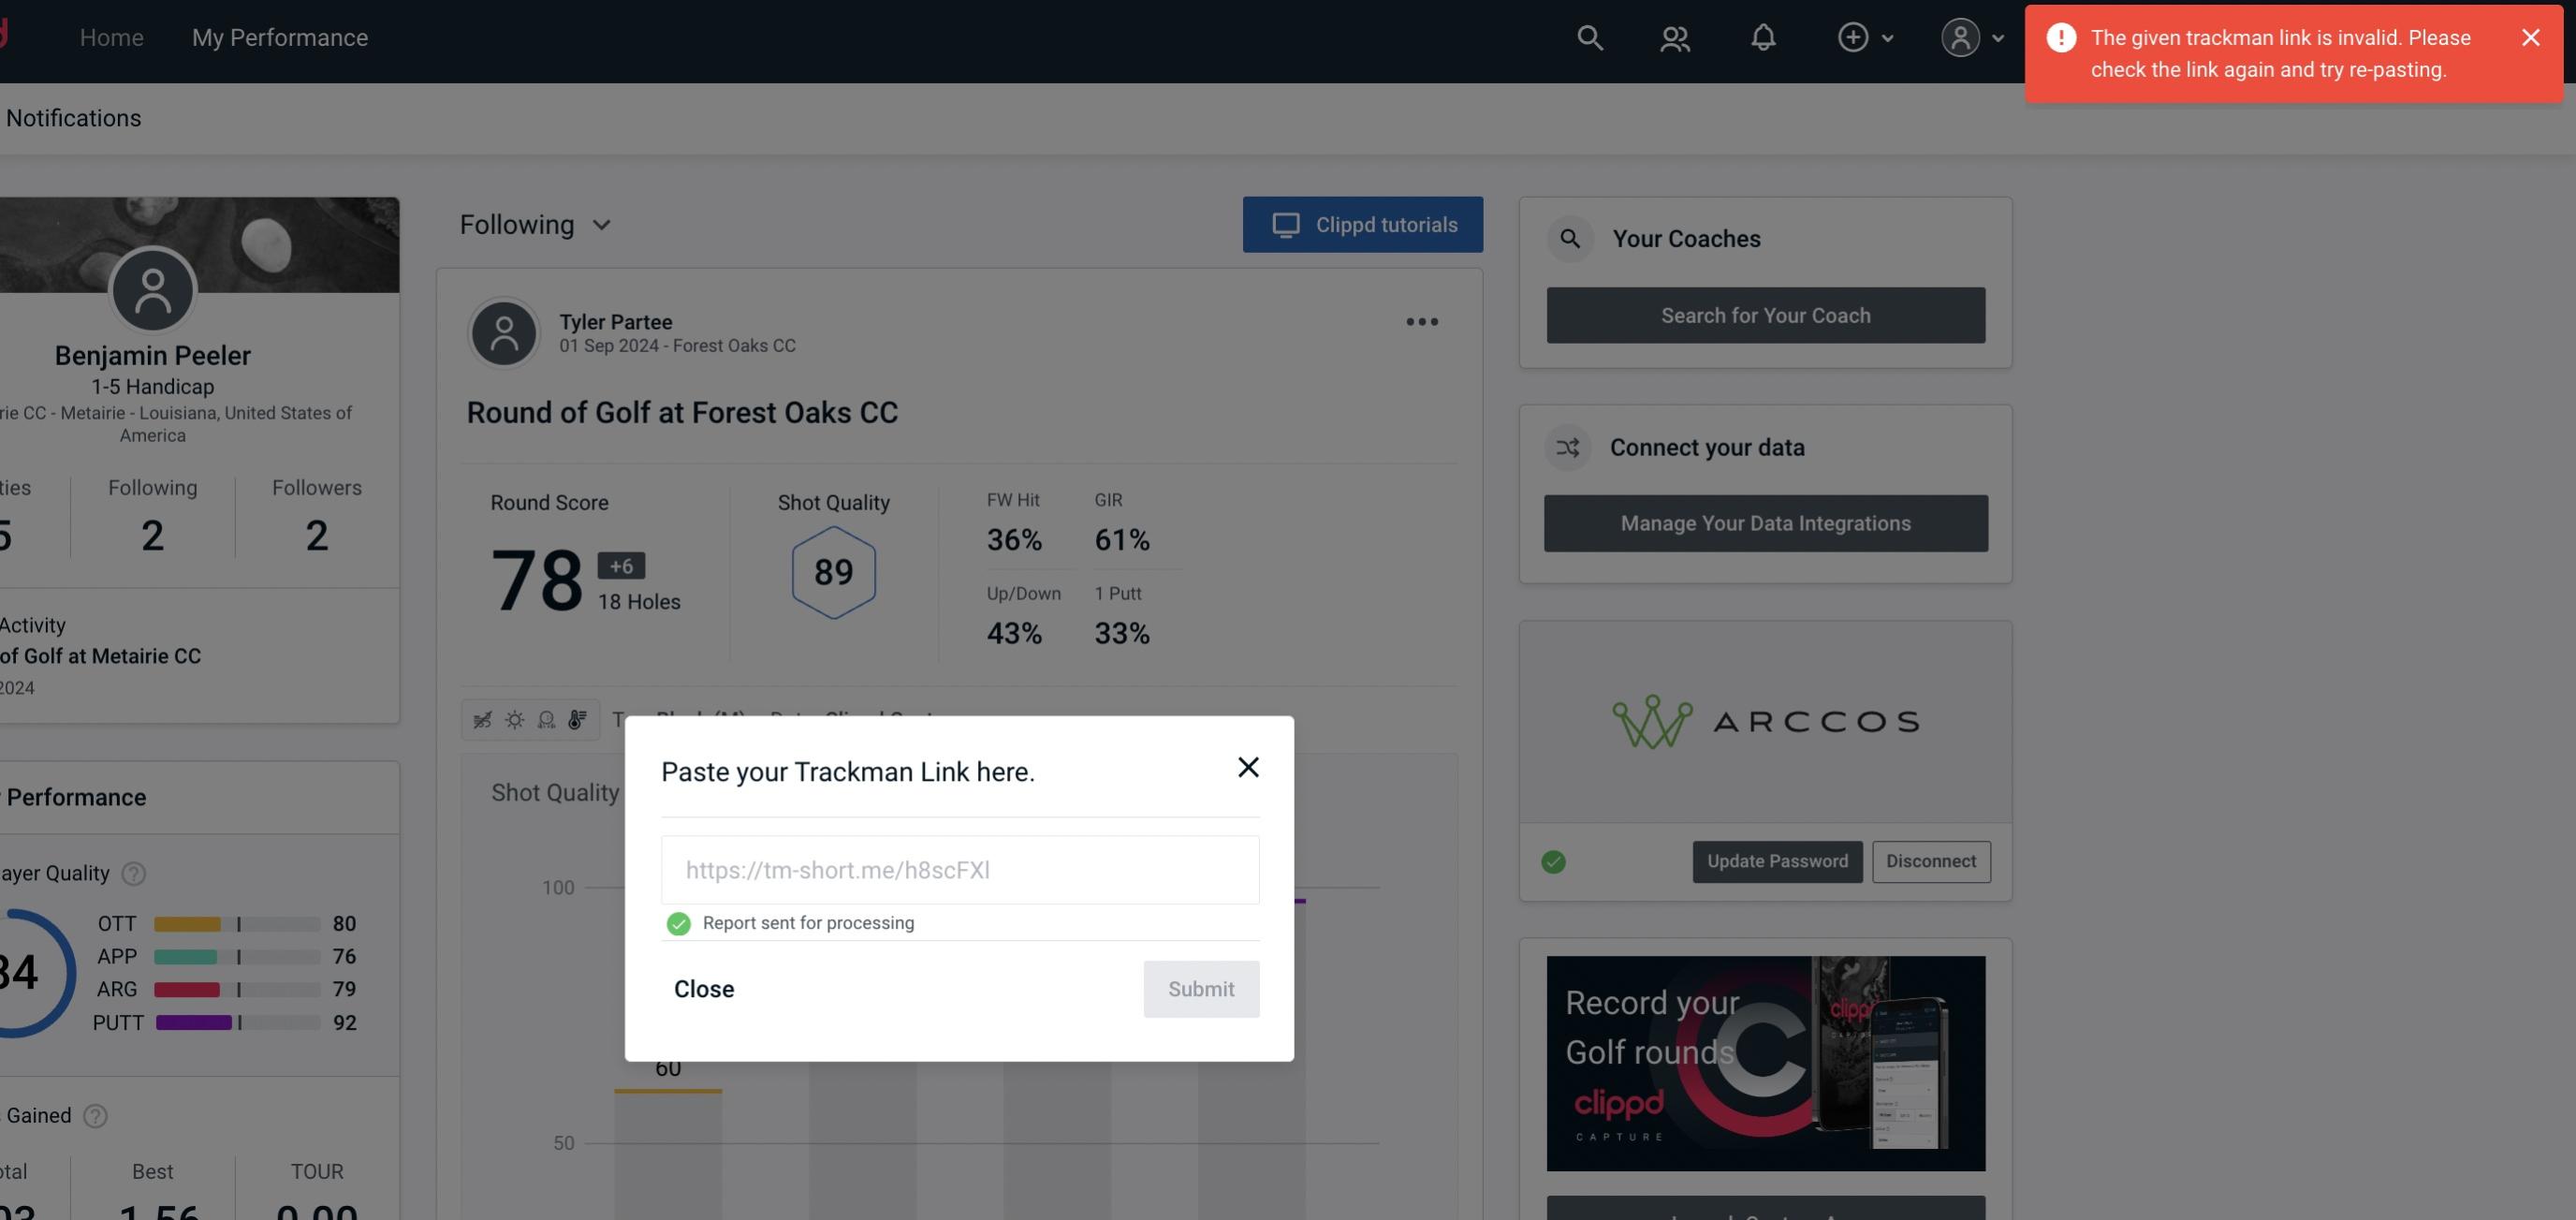
Task: Click the add/plus icon in the top navigation
Action: coord(1853,35)
